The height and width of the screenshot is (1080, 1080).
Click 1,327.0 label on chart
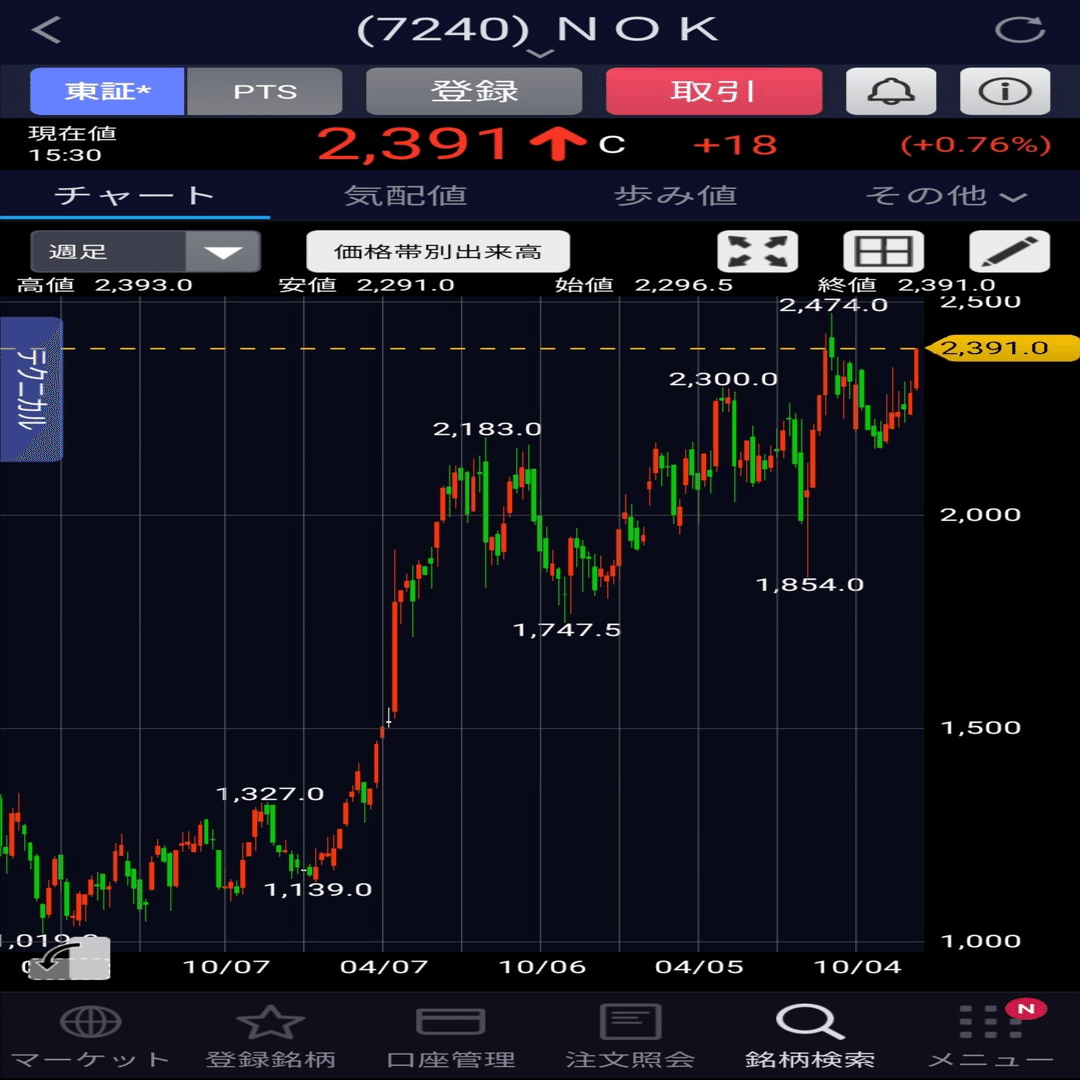coord(270,793)
